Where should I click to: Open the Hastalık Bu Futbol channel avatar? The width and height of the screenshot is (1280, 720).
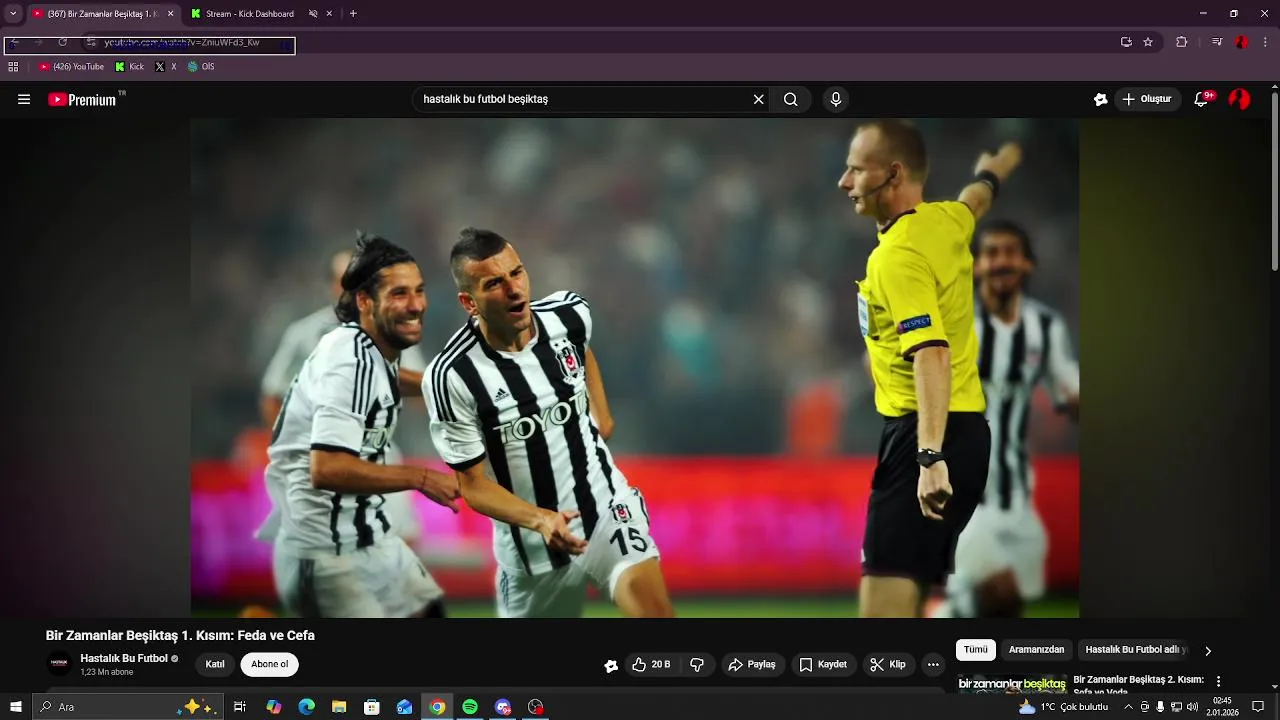click(60, 663)
